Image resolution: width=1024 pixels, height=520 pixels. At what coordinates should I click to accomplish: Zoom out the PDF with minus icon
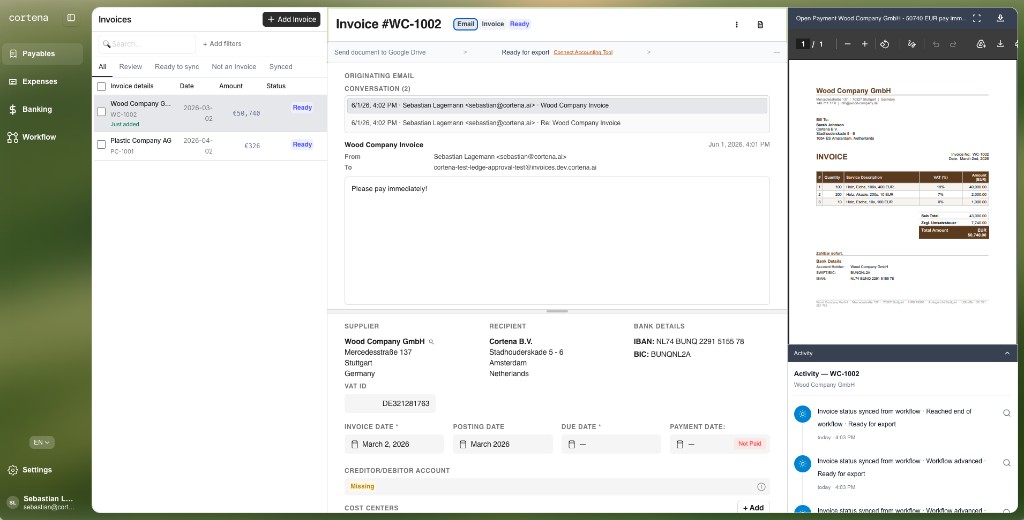pos(847,44)
